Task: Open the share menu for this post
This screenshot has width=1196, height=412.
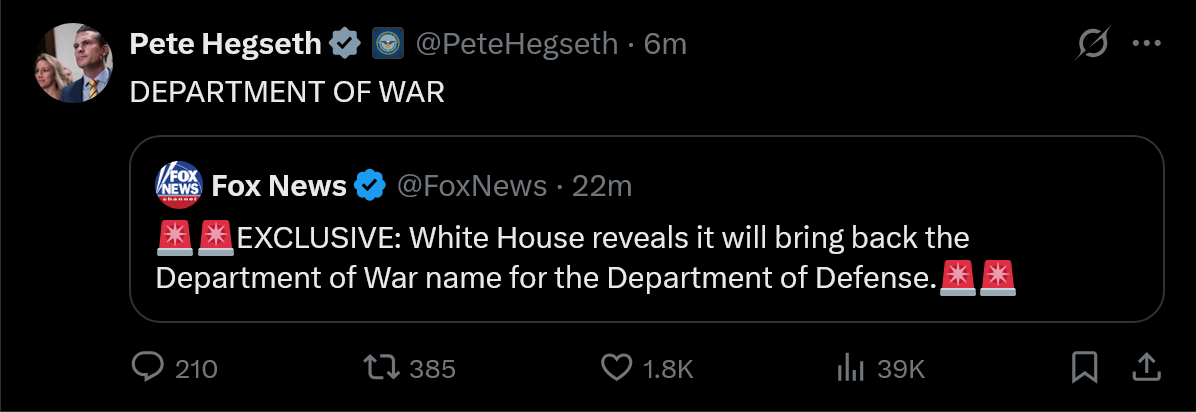Action: tap(1145, 368)
